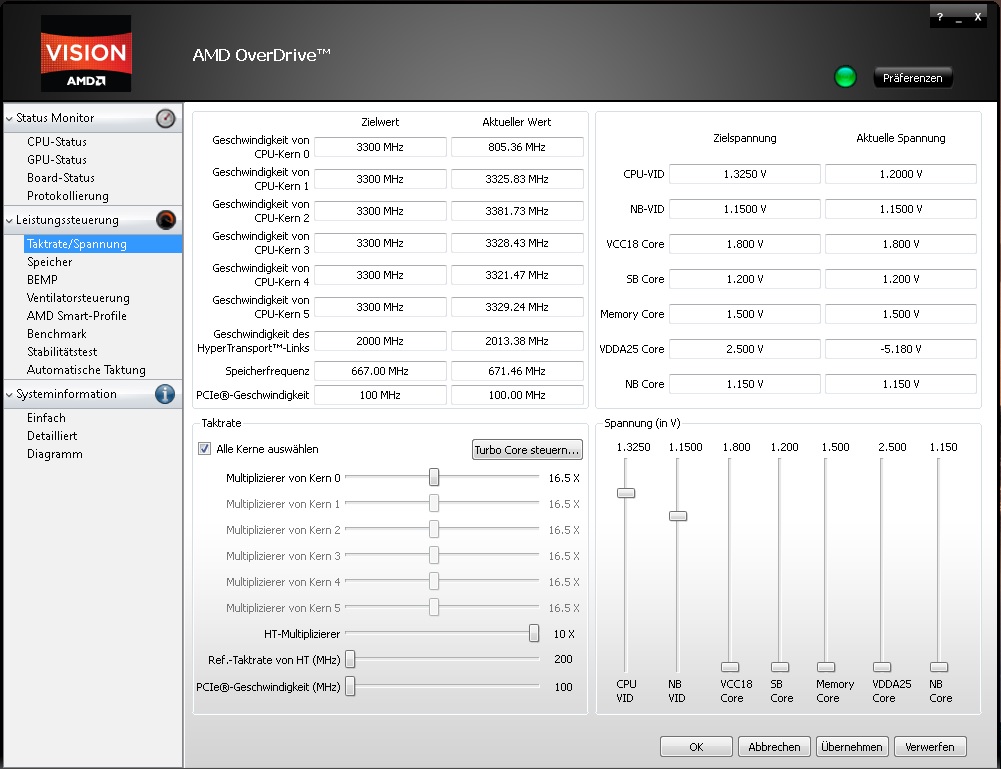Viewport: 1001px width, 769px height.
Task: Open Speicher settings
Action: click(50, 262)
